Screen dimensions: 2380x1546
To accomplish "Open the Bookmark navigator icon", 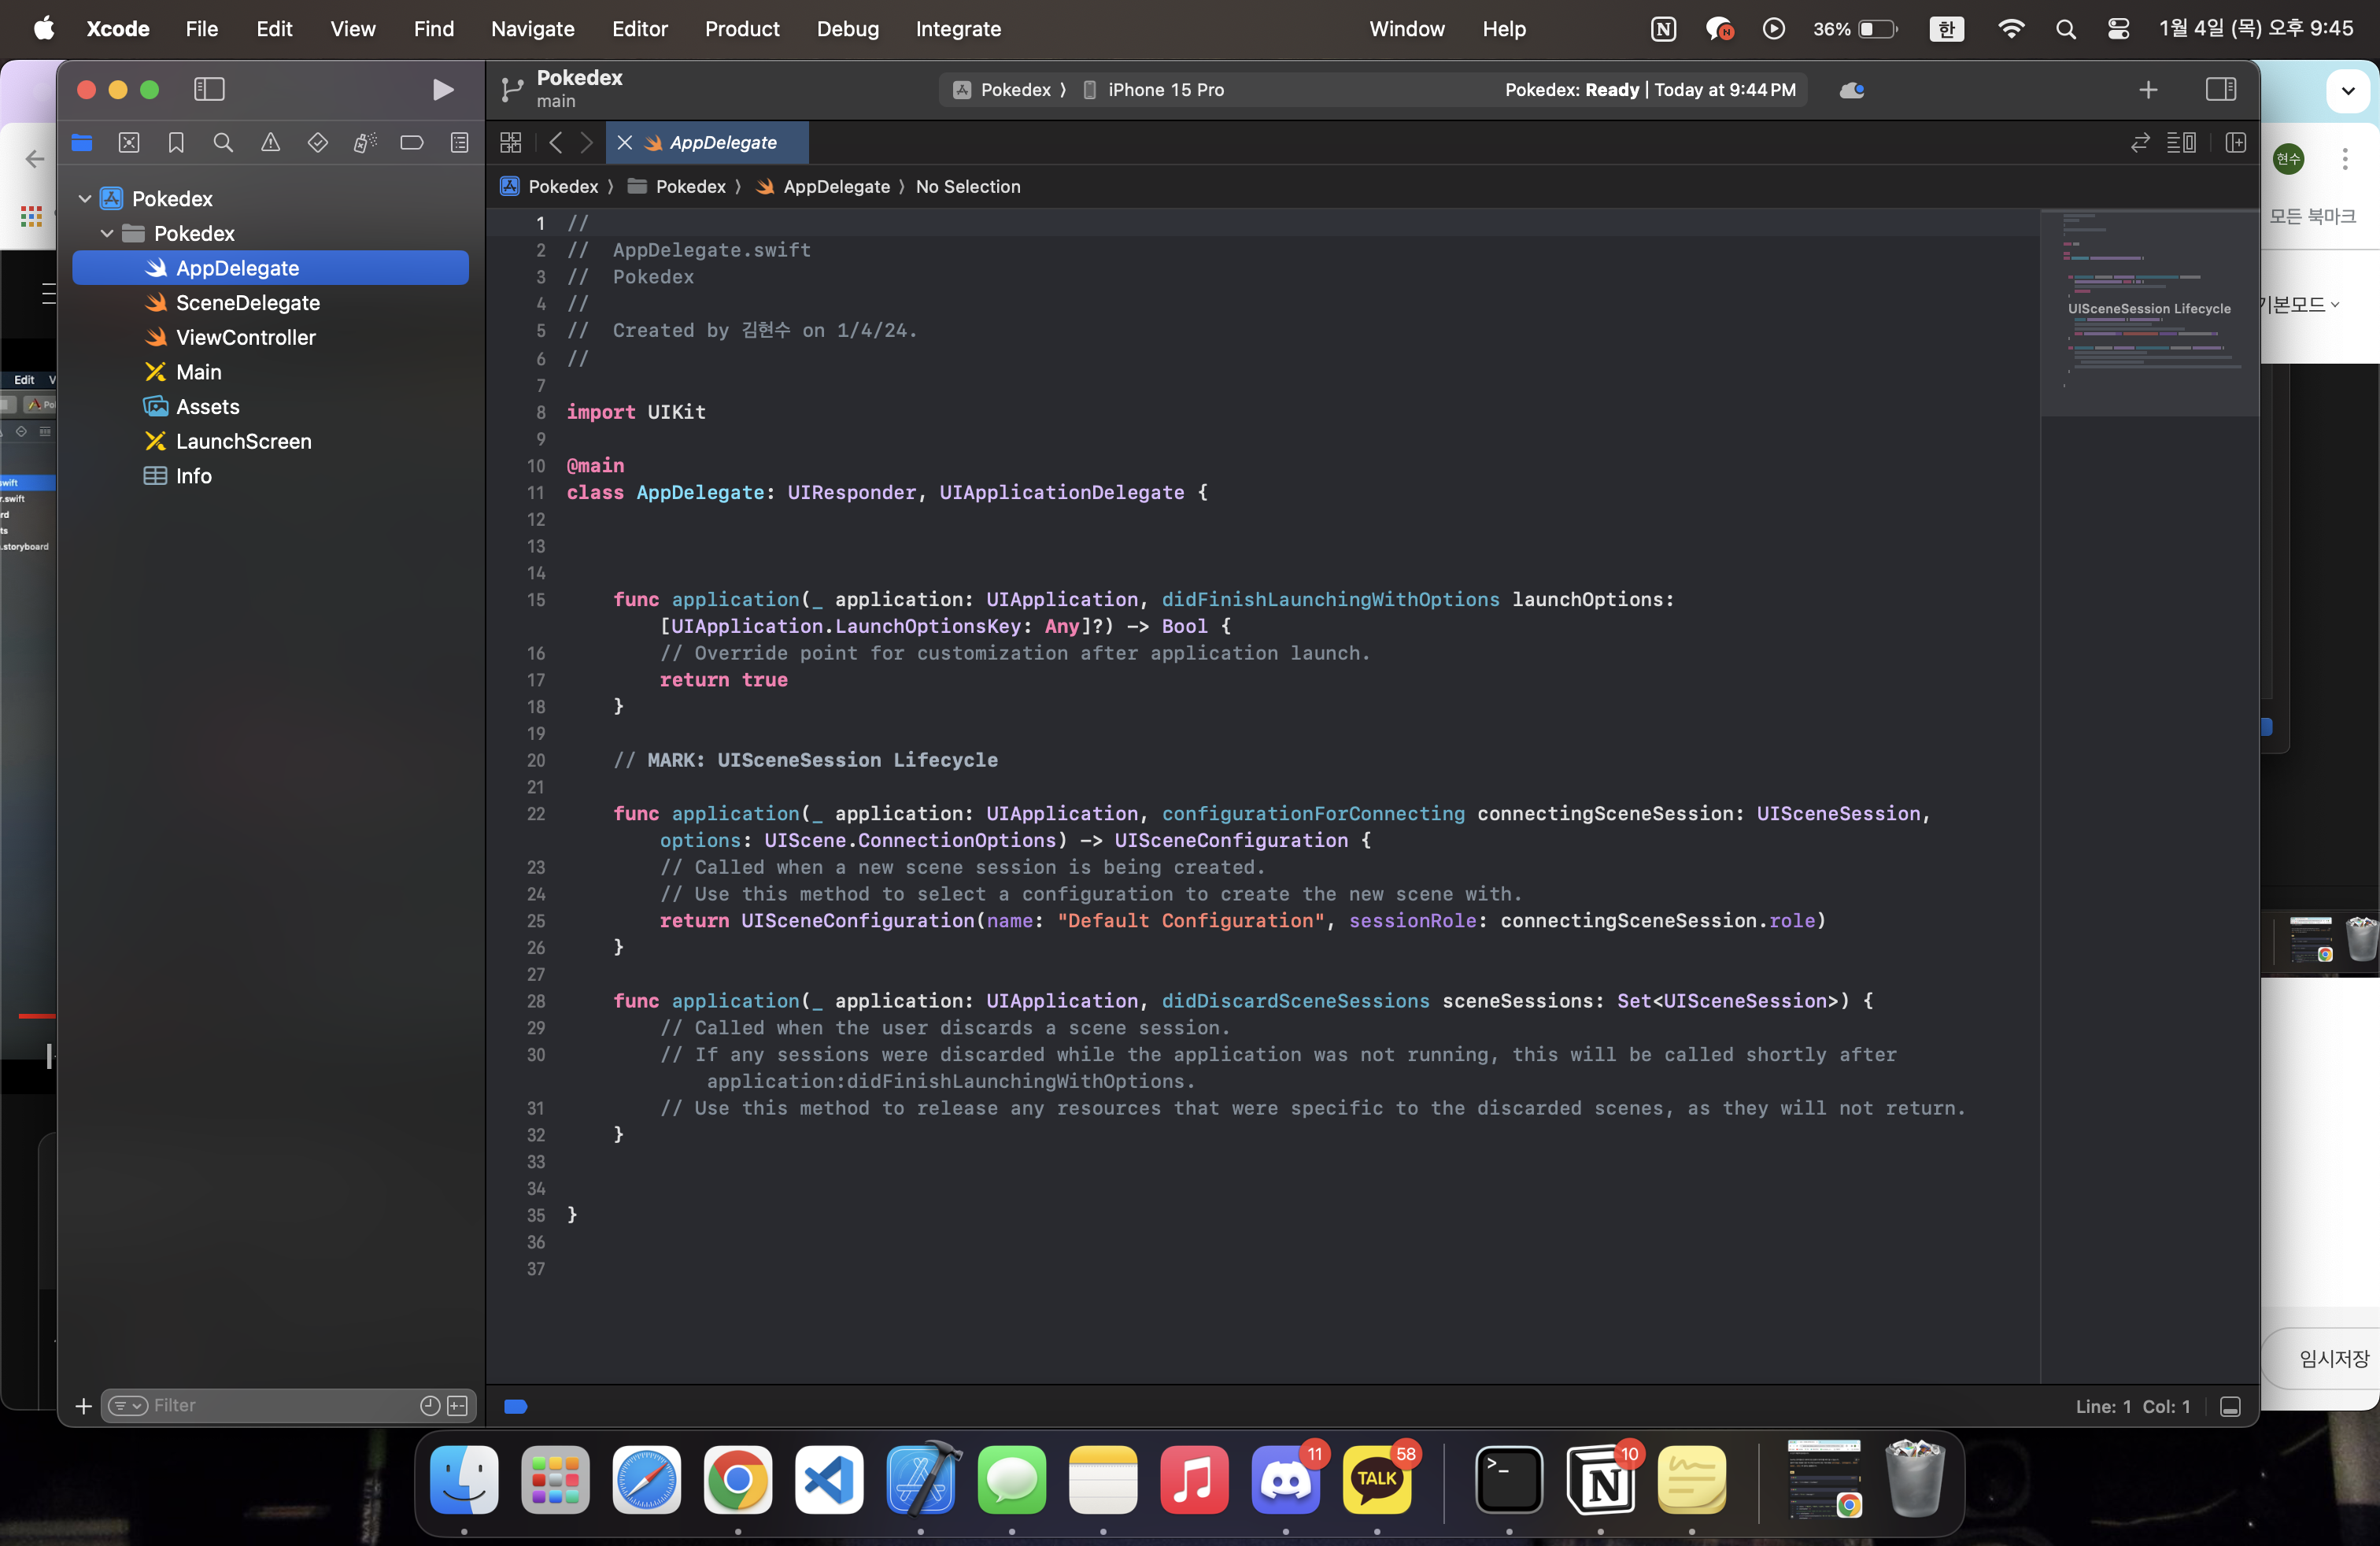I will 176,143.
